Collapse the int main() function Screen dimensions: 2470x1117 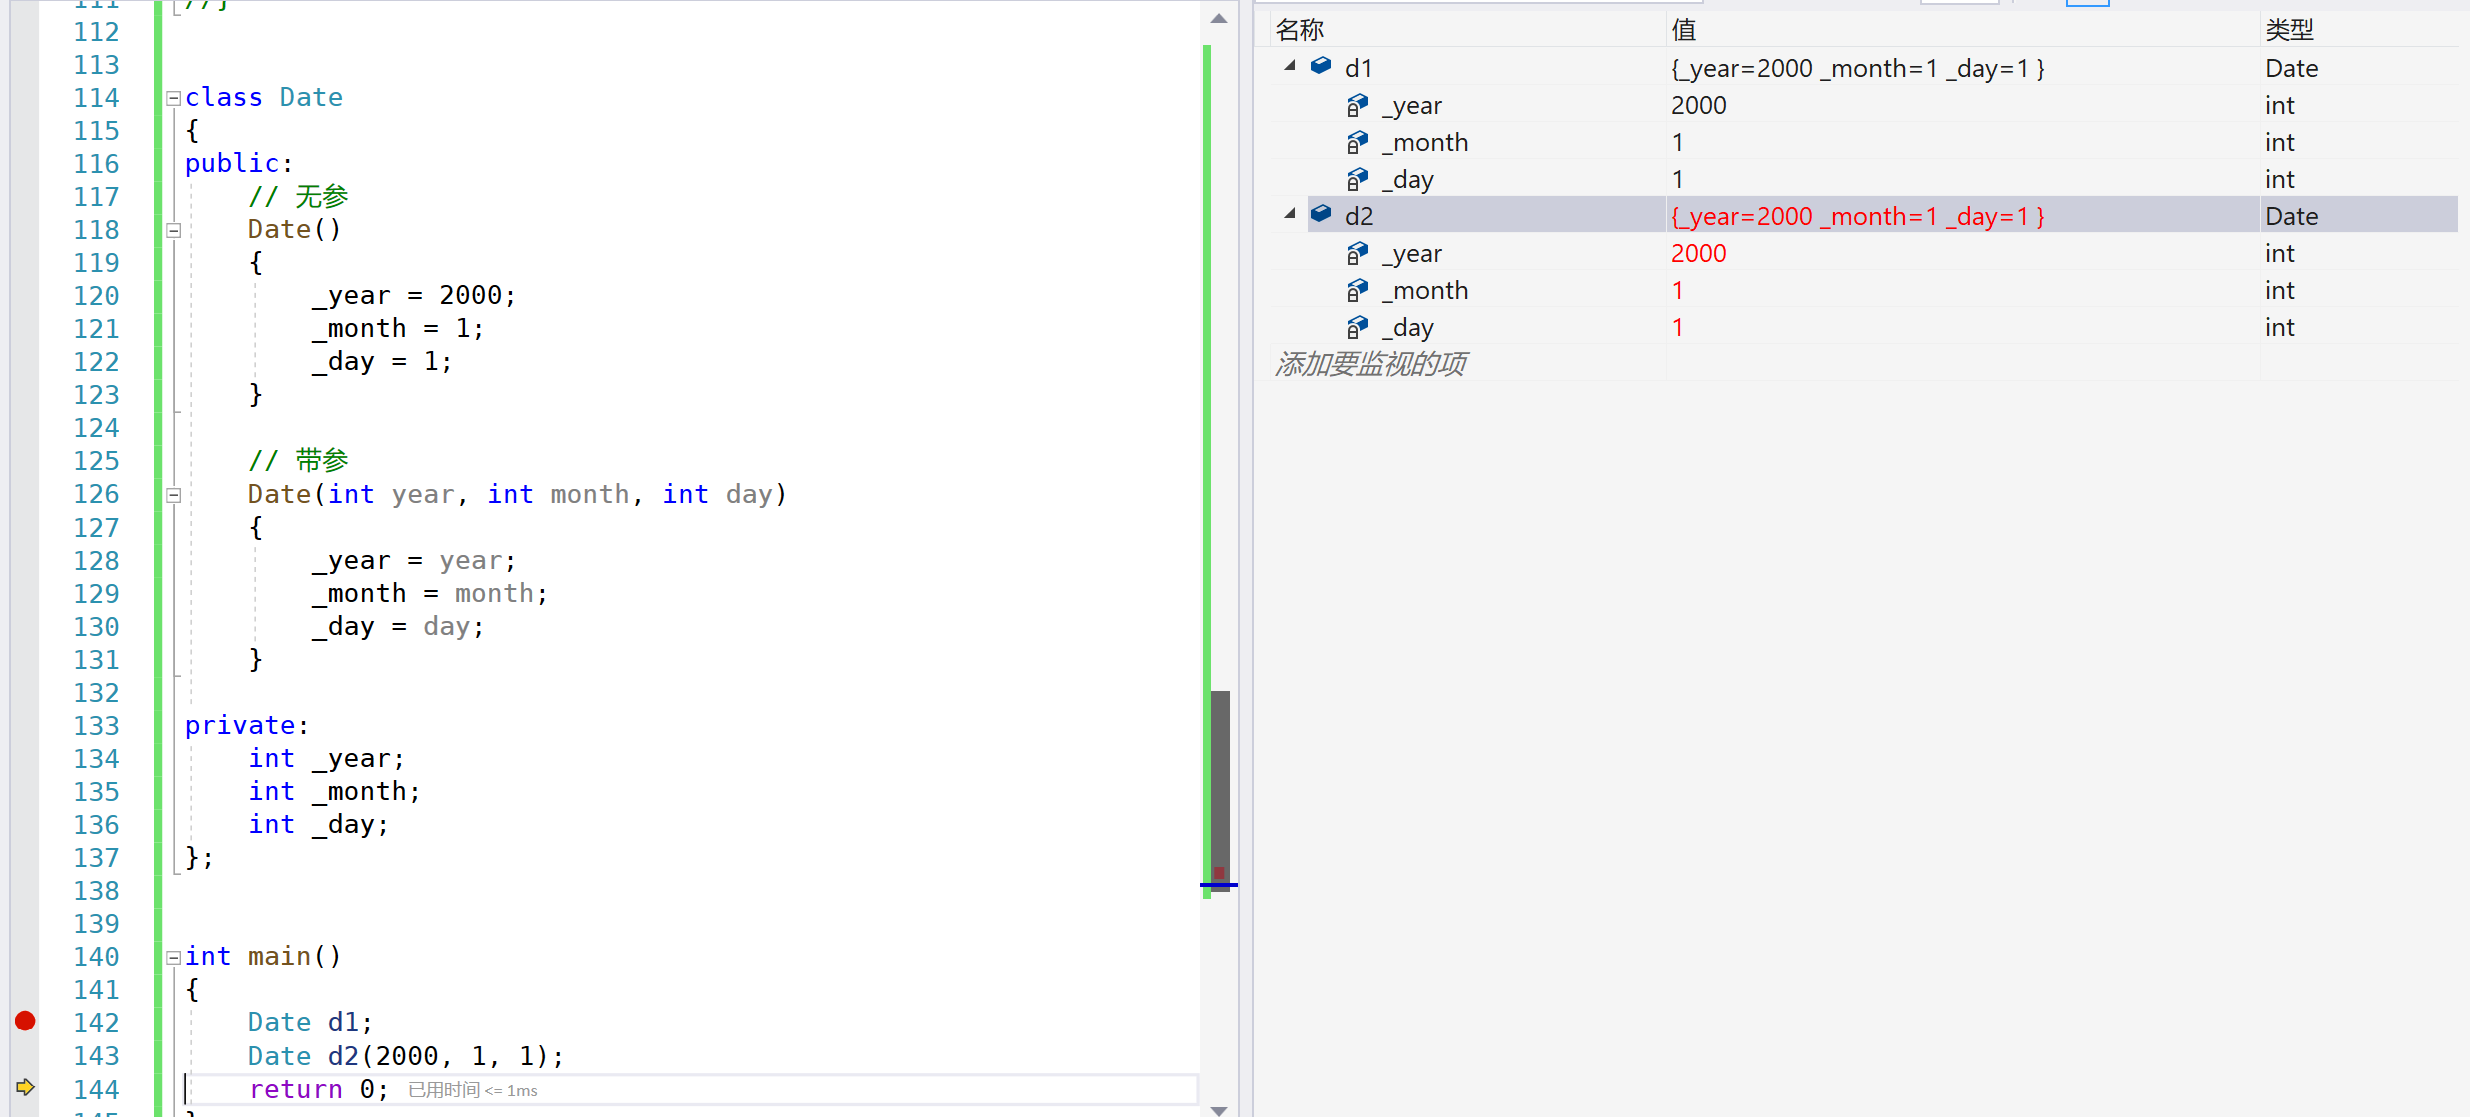(x=173, y=957)
